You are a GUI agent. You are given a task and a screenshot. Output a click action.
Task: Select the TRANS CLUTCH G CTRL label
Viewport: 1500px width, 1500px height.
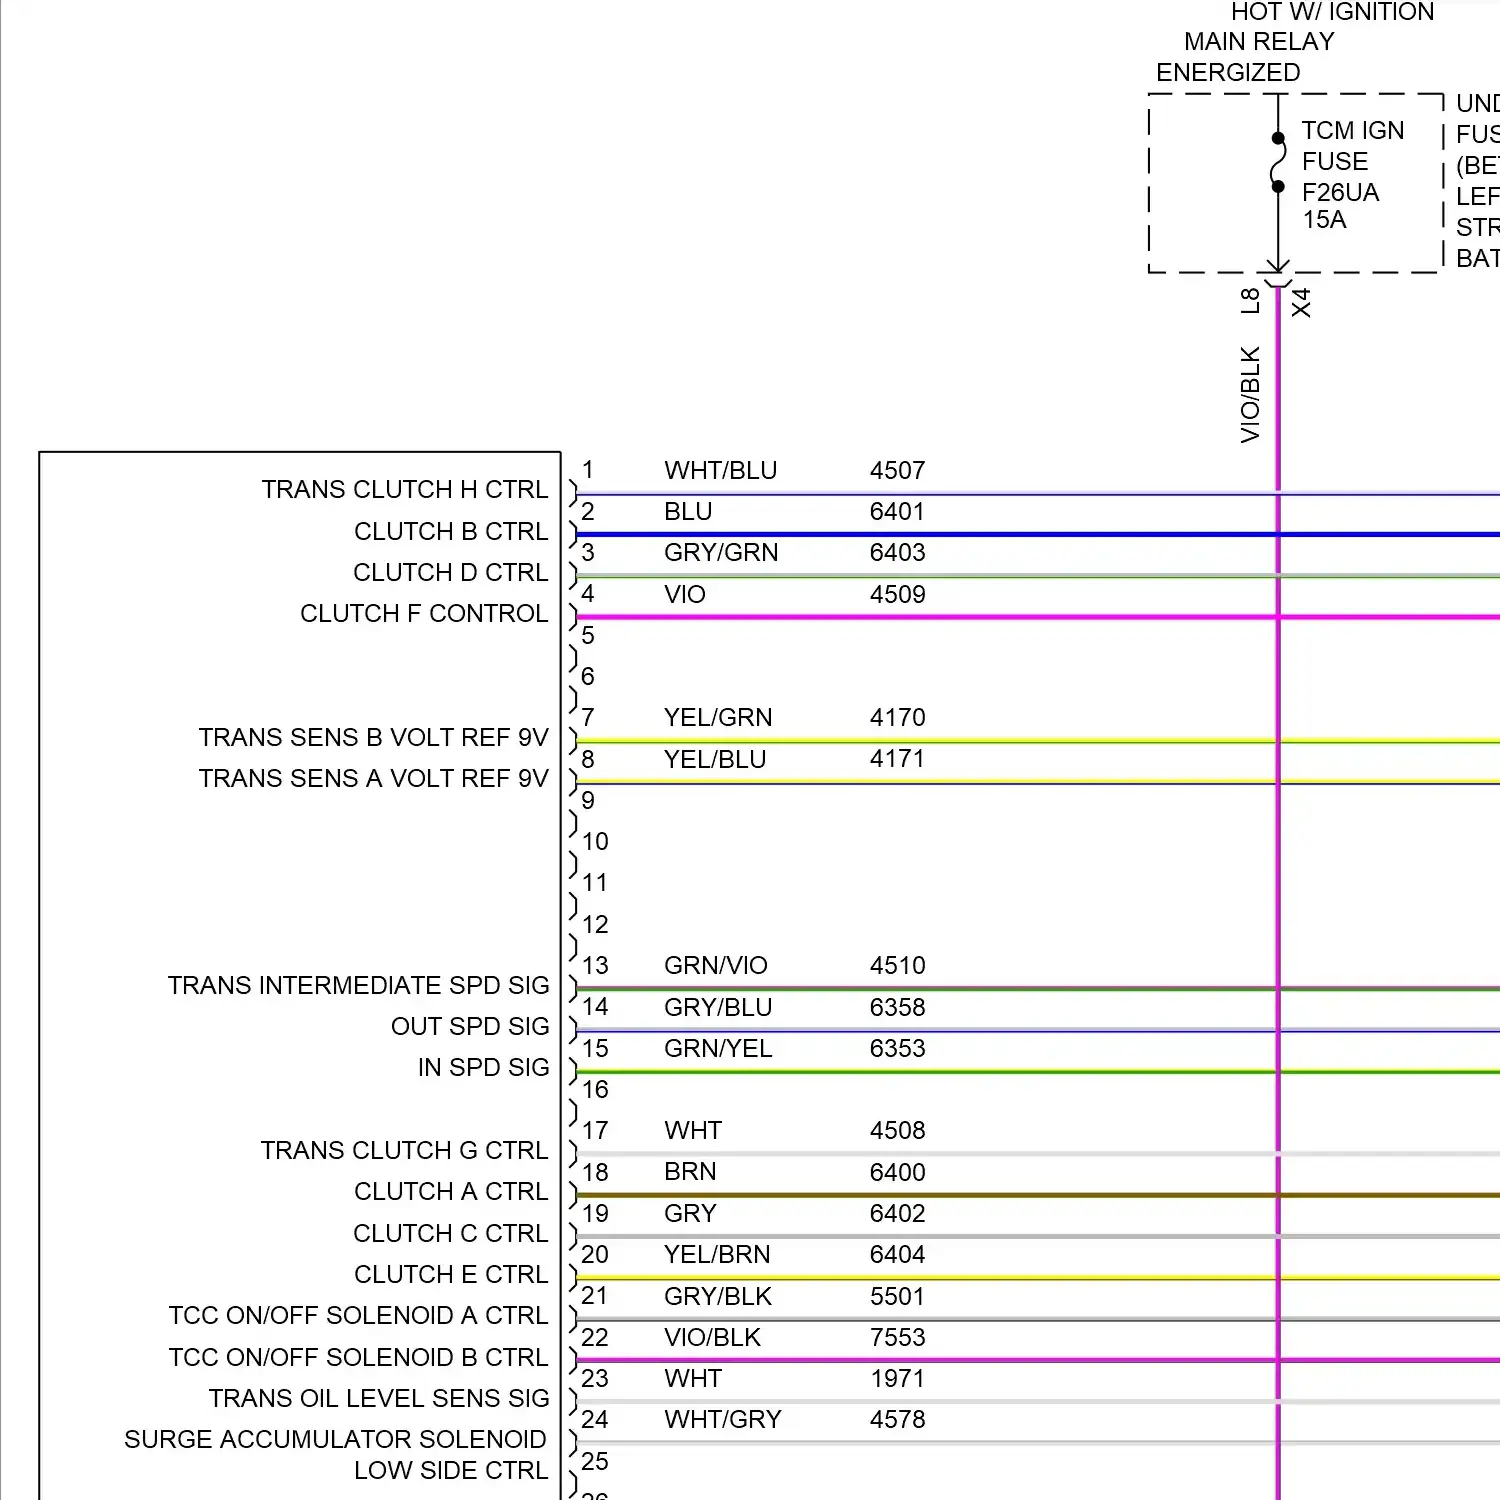(x=405, y=1150)
